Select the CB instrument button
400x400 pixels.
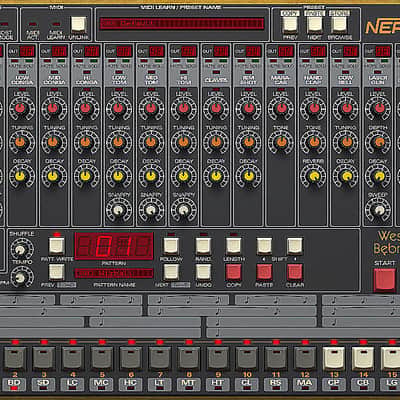[x=363, y=384]
